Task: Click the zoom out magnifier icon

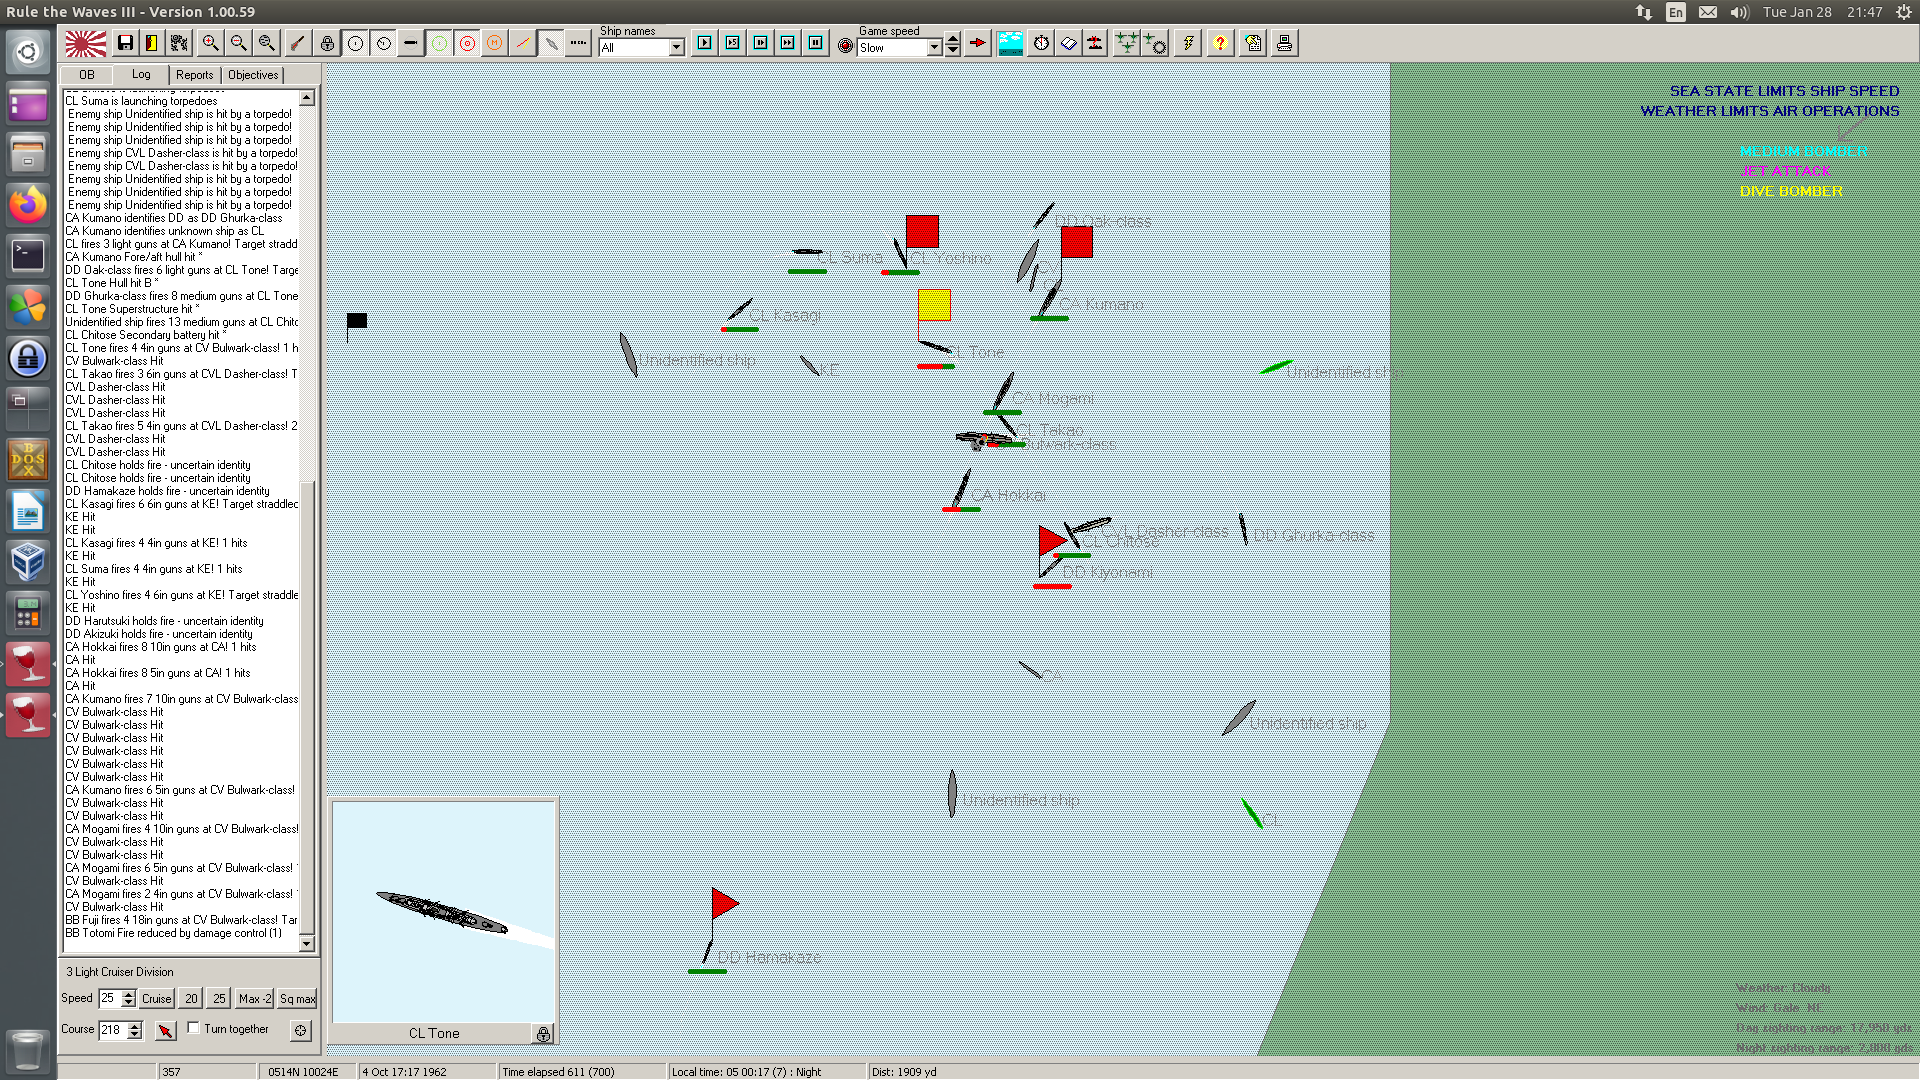Action: [238, 43]
